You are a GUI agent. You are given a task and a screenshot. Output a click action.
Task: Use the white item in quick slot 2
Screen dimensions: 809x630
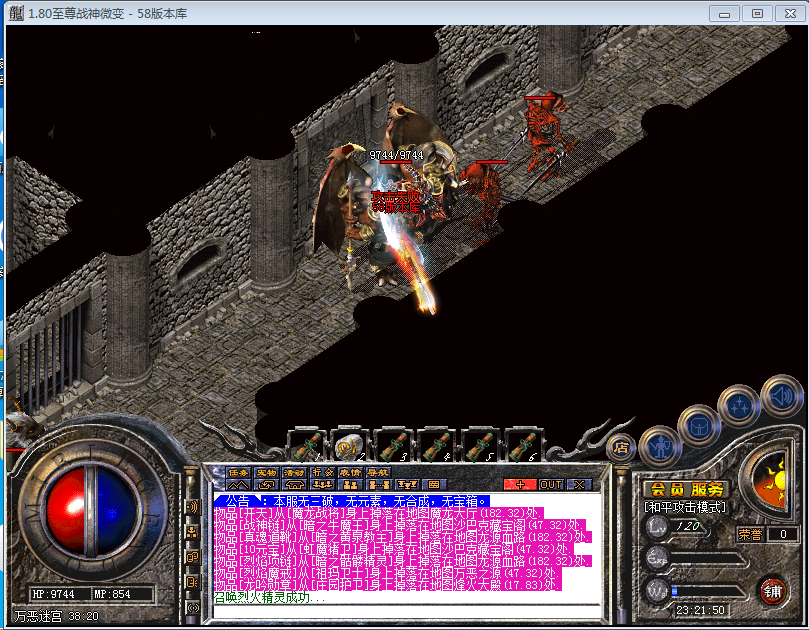pos(350,446)
